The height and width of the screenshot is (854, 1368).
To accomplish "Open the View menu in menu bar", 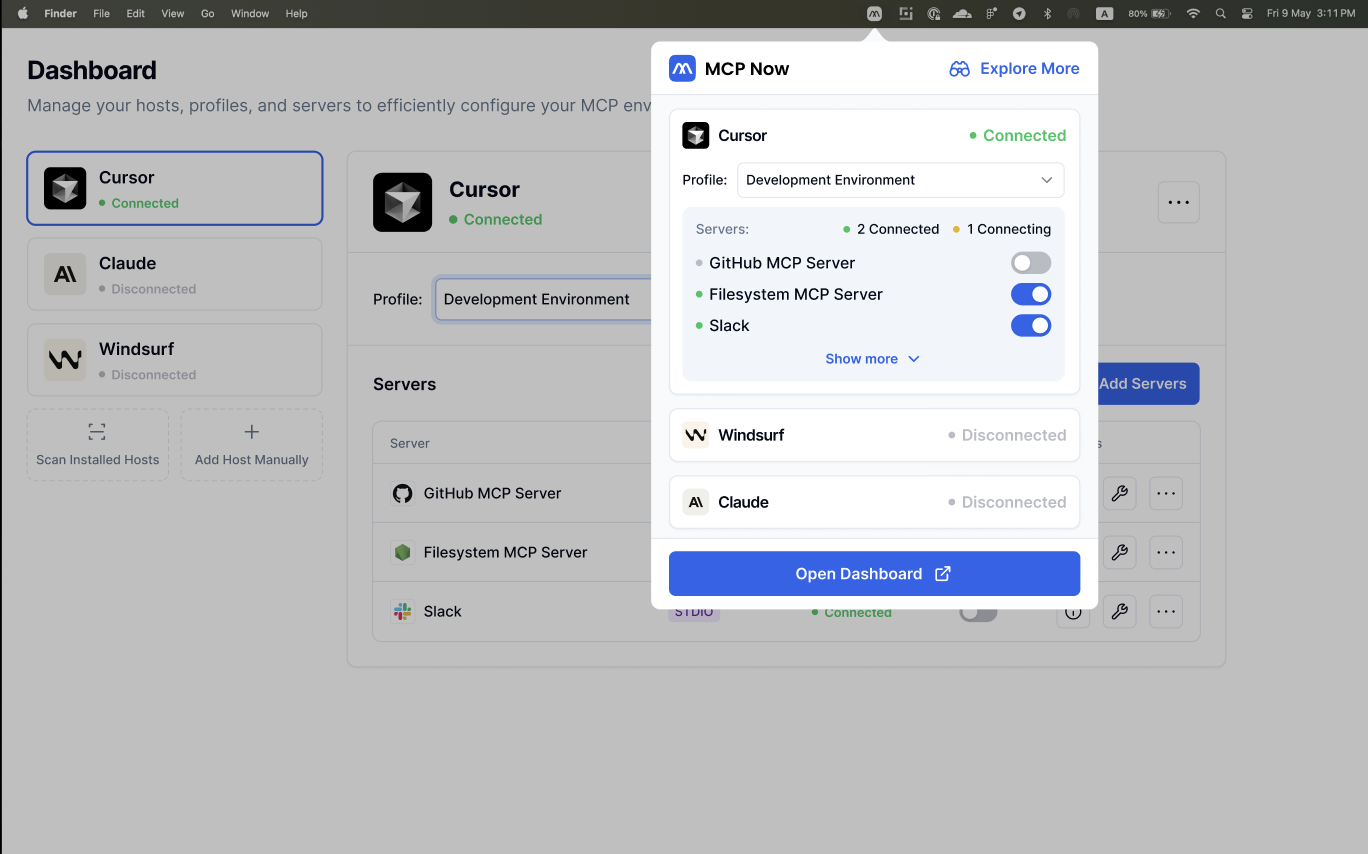I will click(173, 14).
